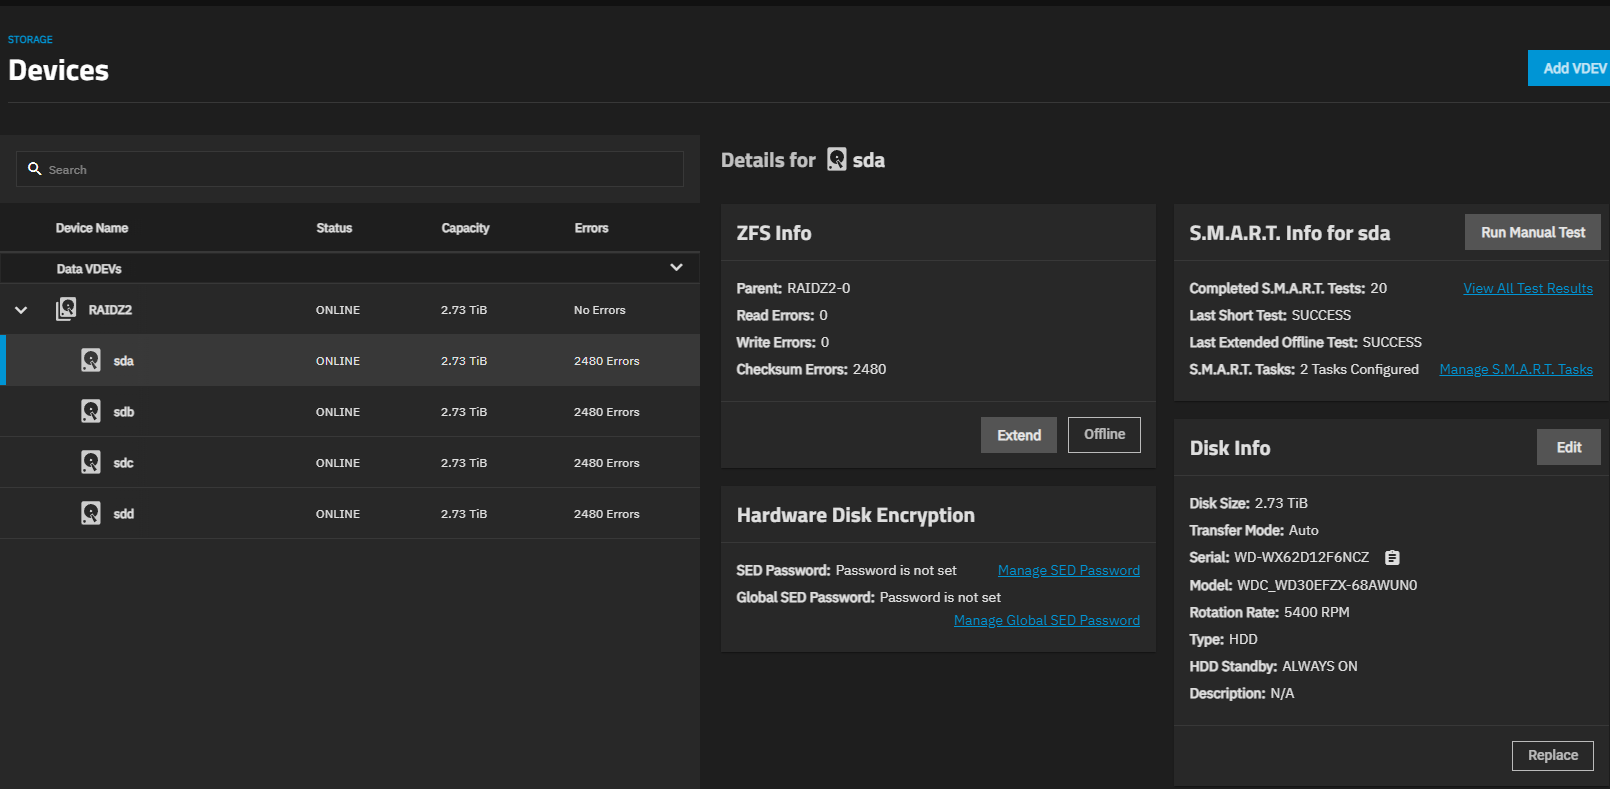Click the ONLINE status of sdc
This screenshot has height=789, width=1610.
click(338, 463)
